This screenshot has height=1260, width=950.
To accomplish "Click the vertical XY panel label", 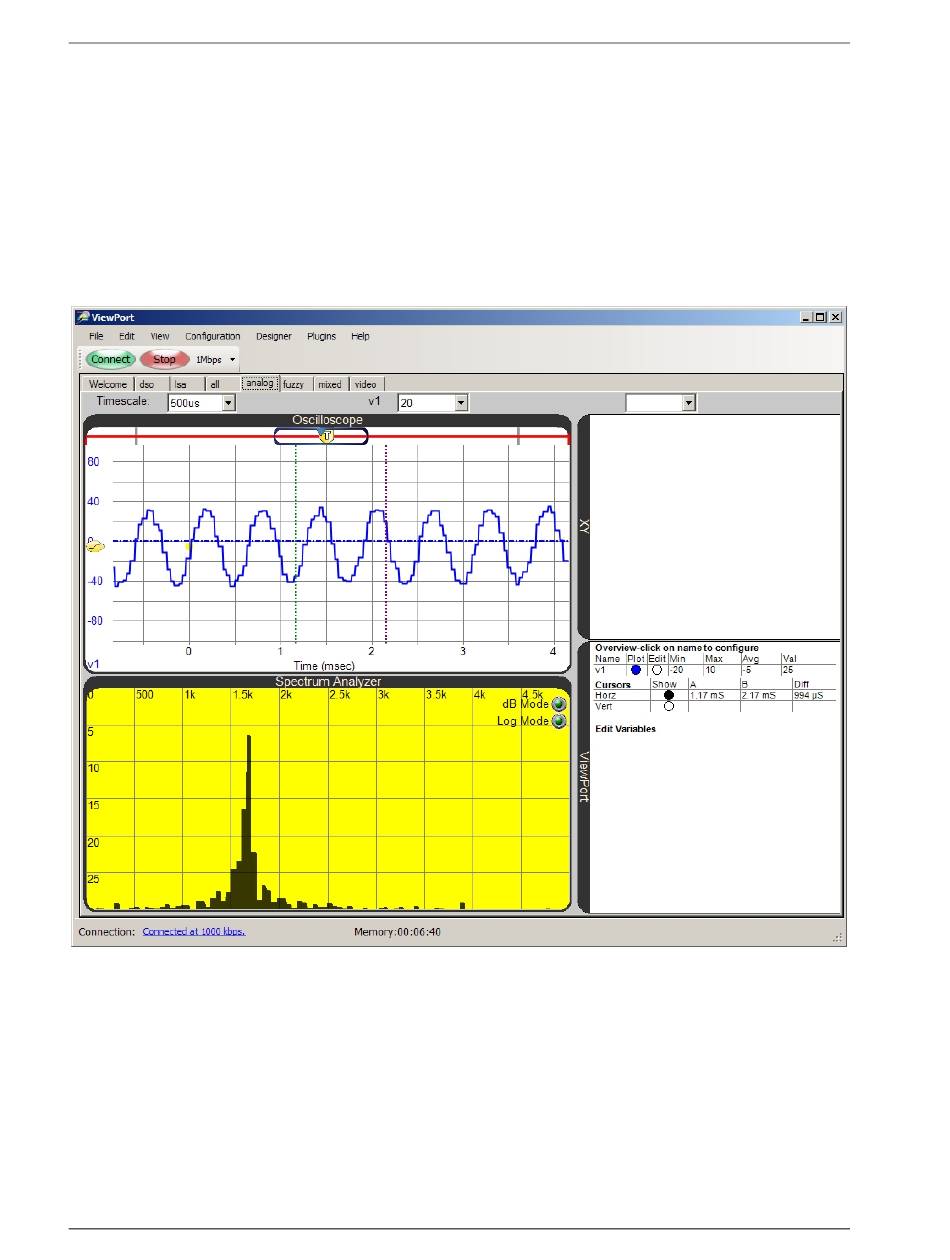I will pos(584,526).
